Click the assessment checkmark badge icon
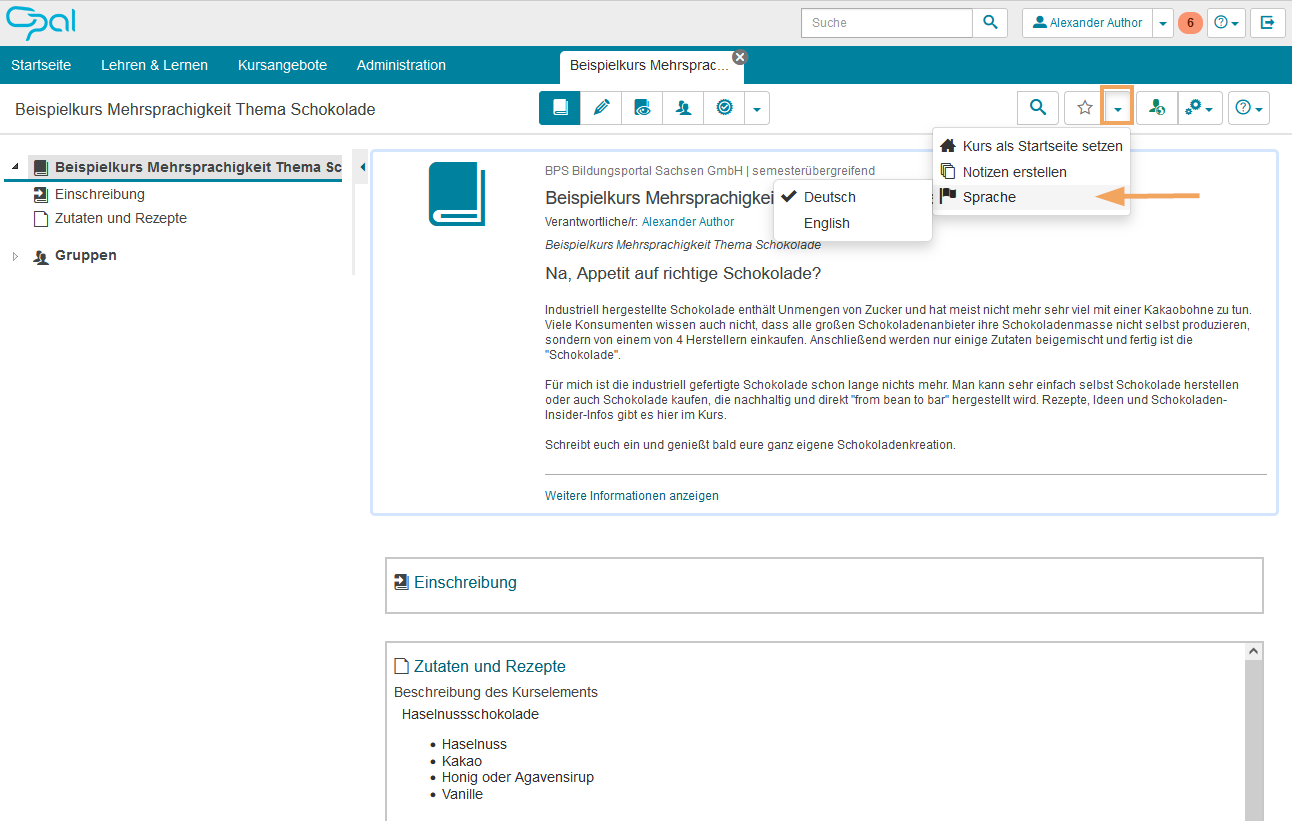The width and height of the screenshot is (1292, 821). (x=724, y=108)
